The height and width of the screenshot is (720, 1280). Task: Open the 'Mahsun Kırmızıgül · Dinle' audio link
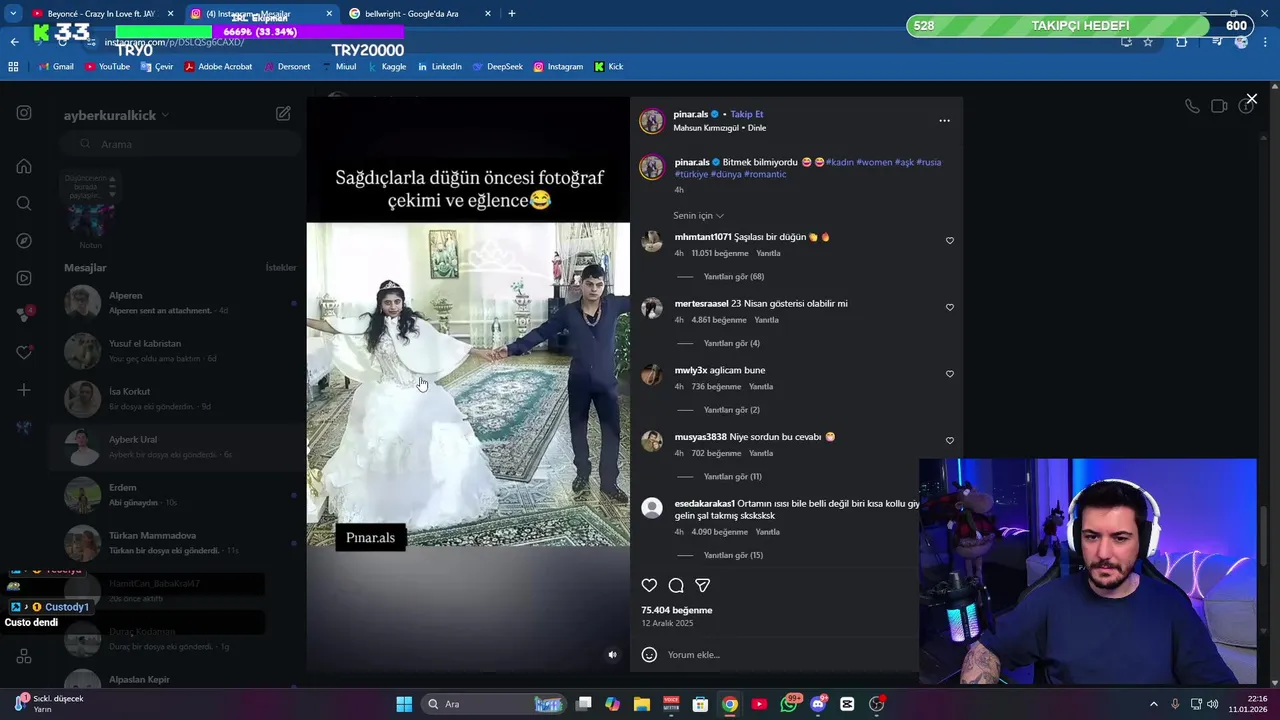720,128
